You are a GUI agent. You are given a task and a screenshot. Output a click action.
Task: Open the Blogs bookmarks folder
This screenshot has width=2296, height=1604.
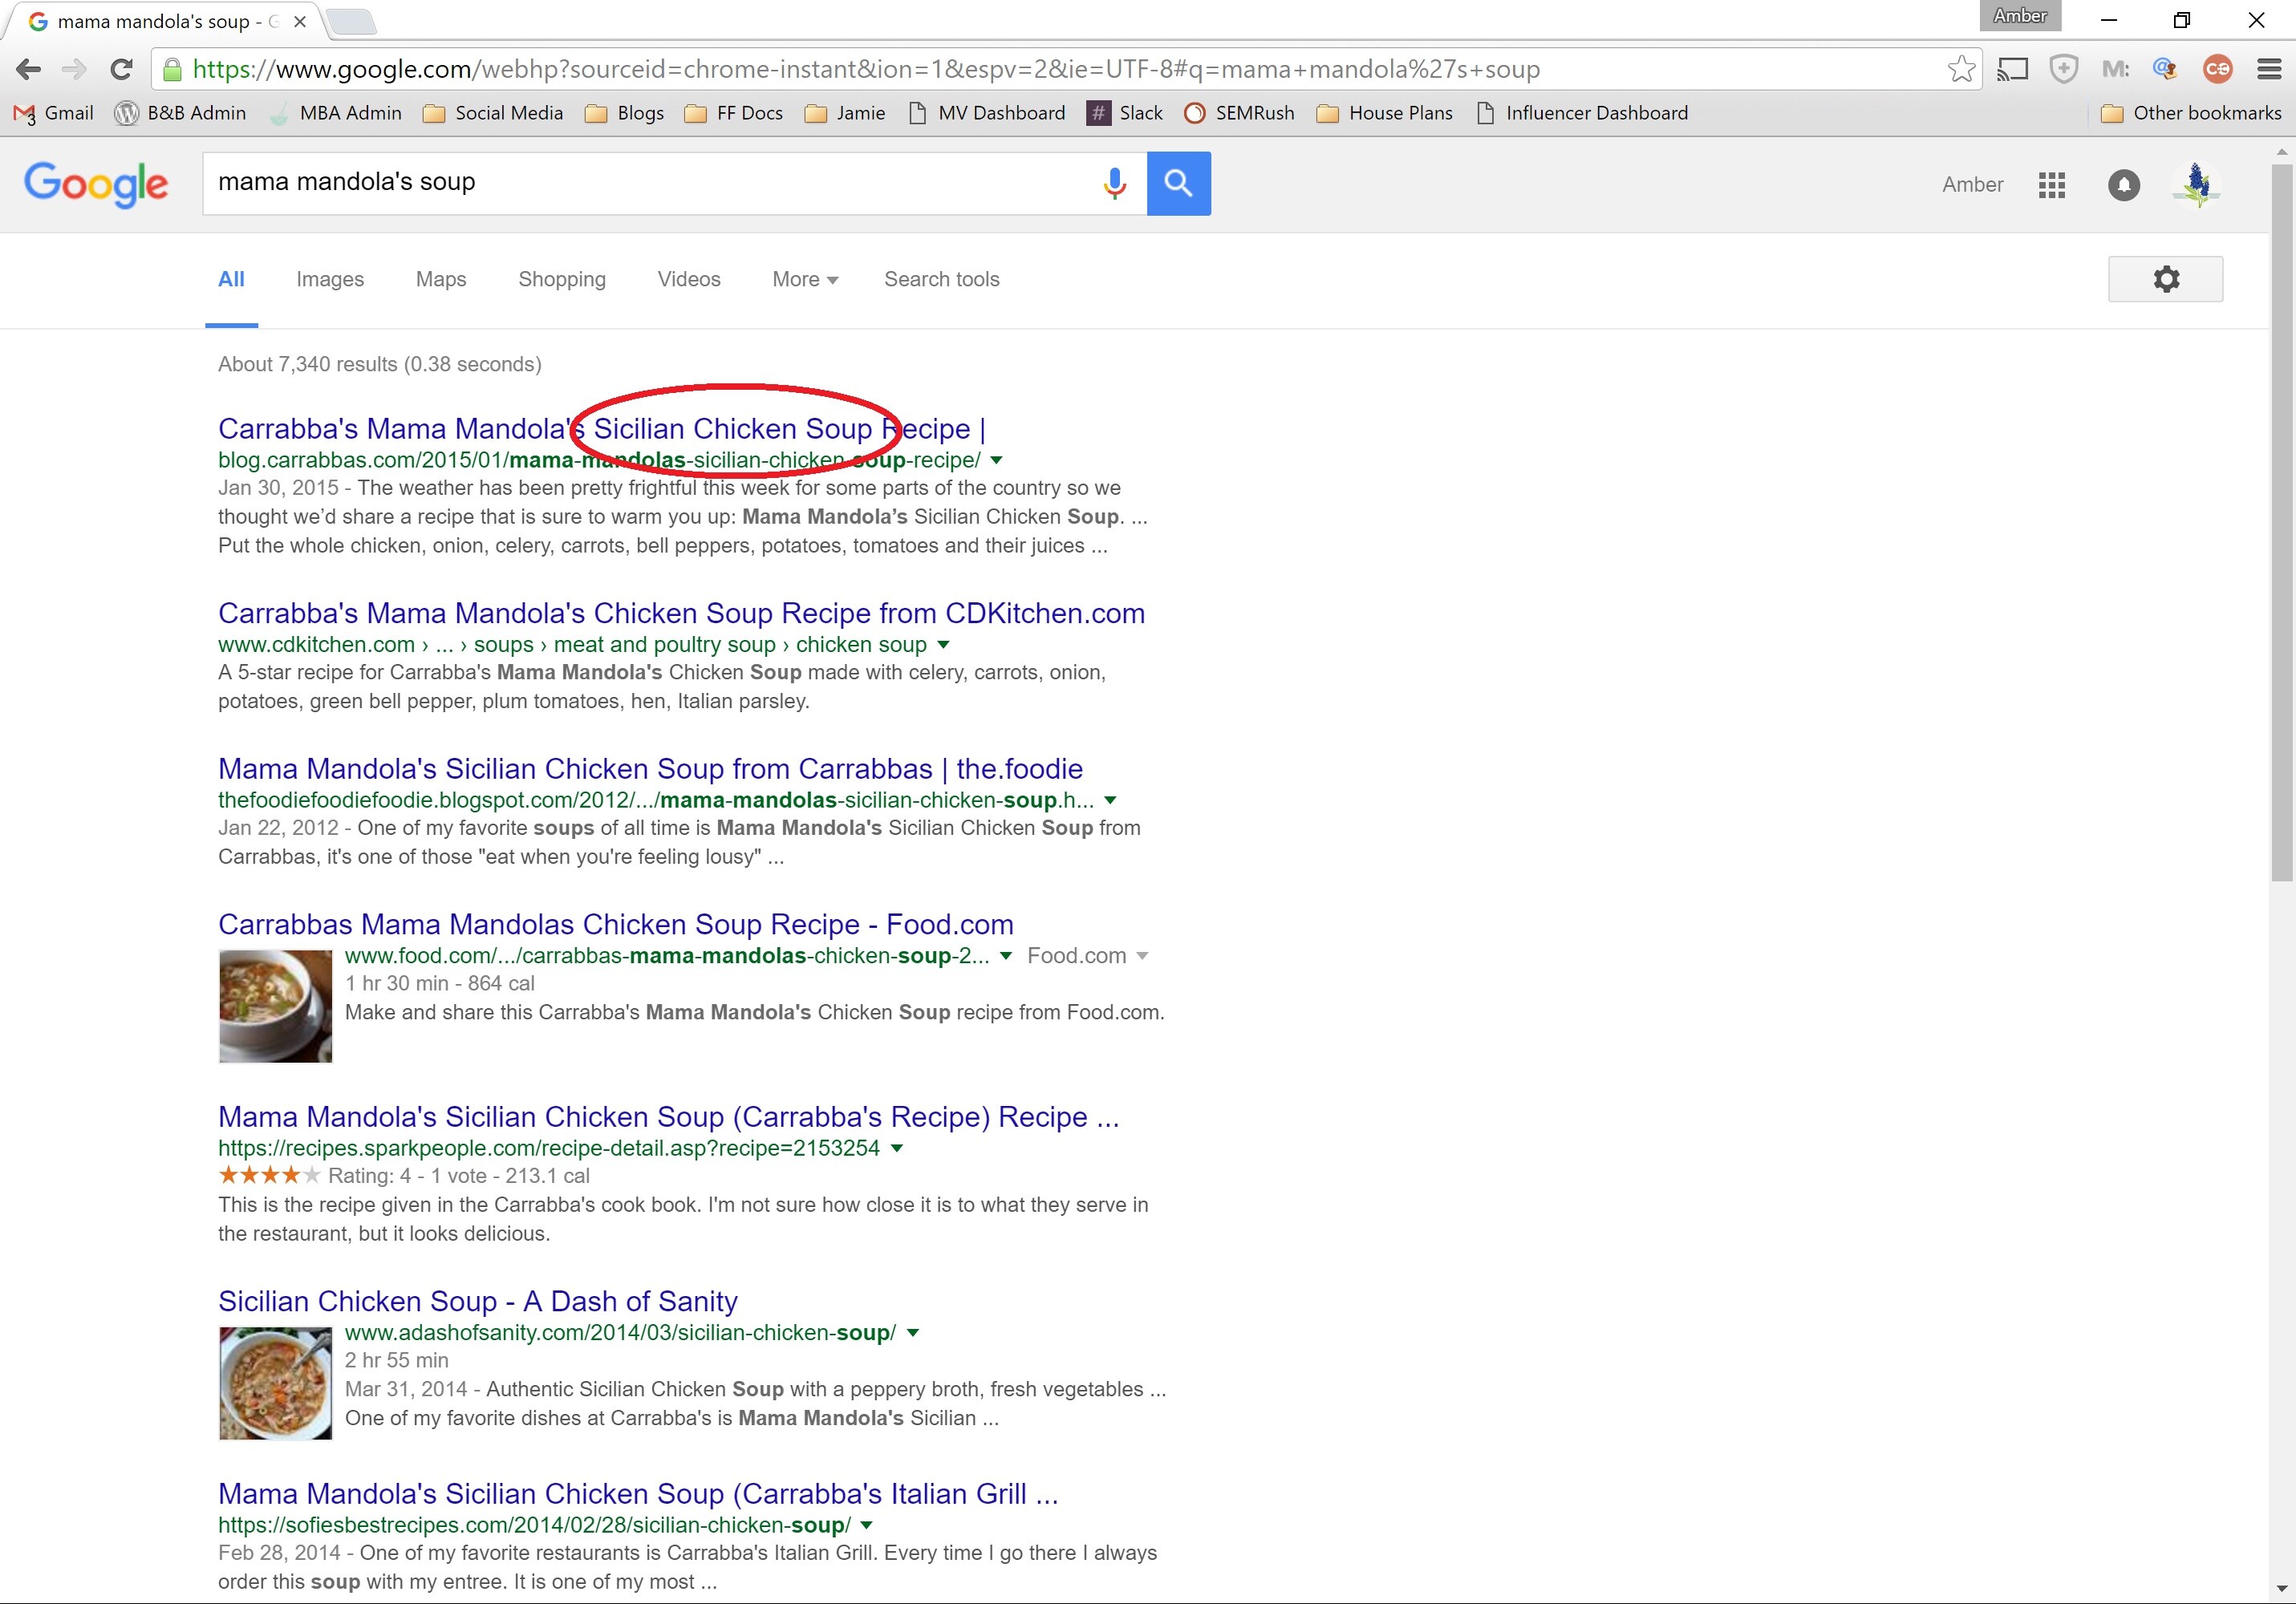(x=624, y=113)
